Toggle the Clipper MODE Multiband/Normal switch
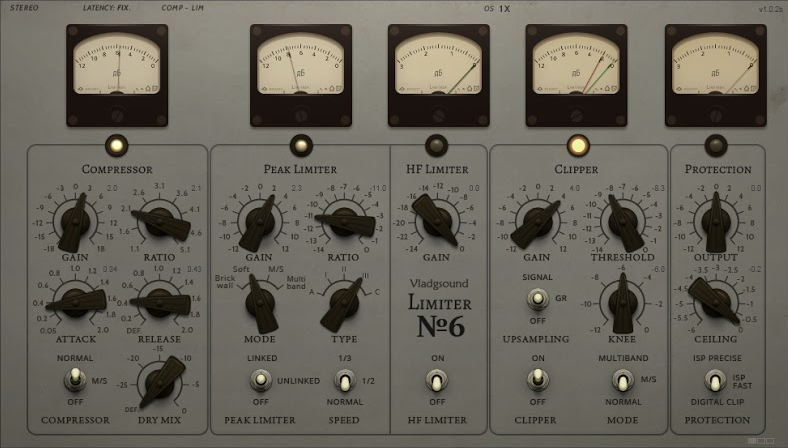Screen dimensions: 788x448 [623, 381]
